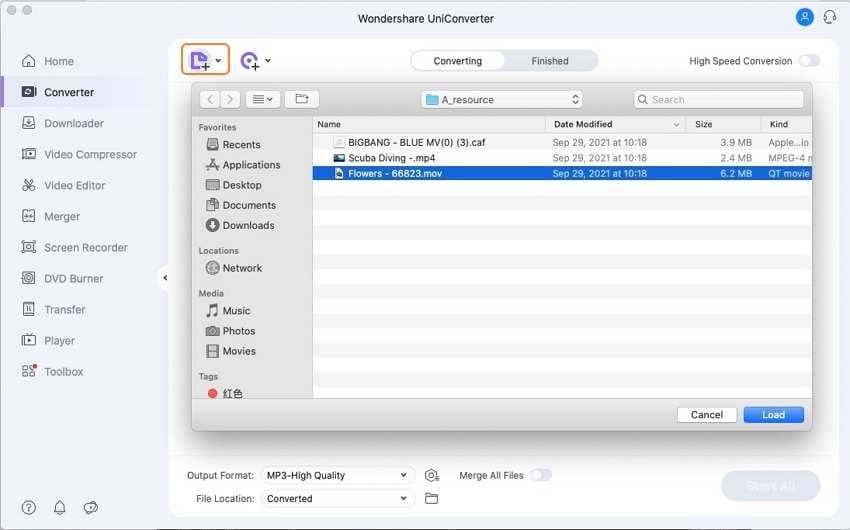Click the Start All button
The width and height of the screenshot is (850, 530).
770,486
